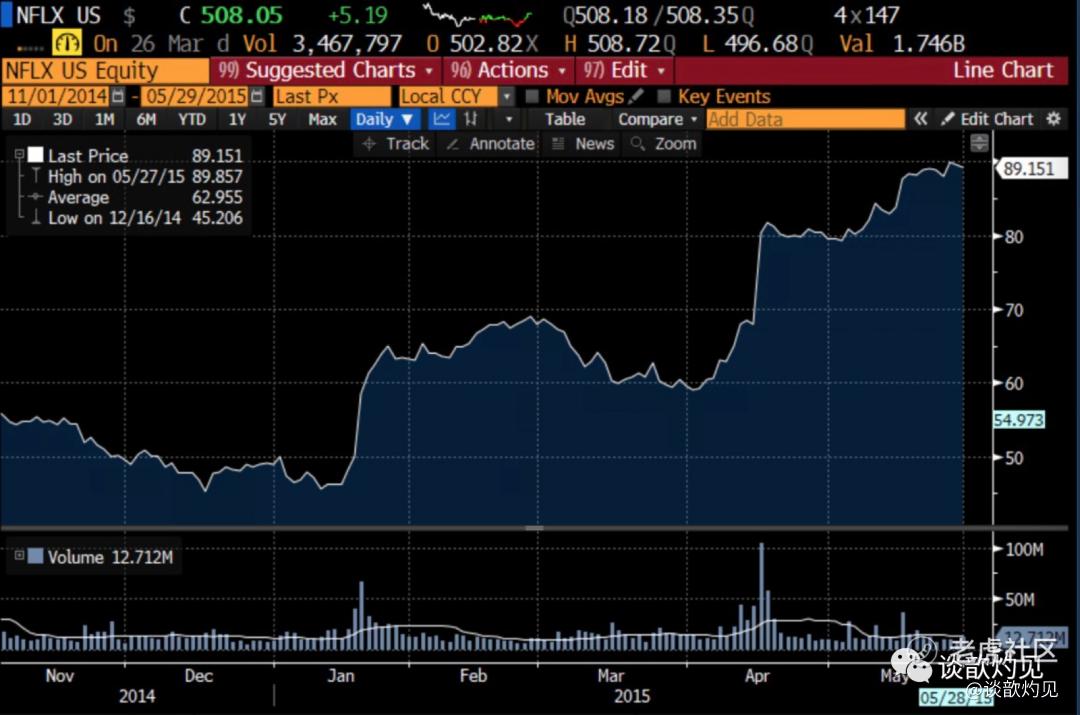Select the 5Y range tab
This screenshot has height=715, width=1080.
(277, 119)
